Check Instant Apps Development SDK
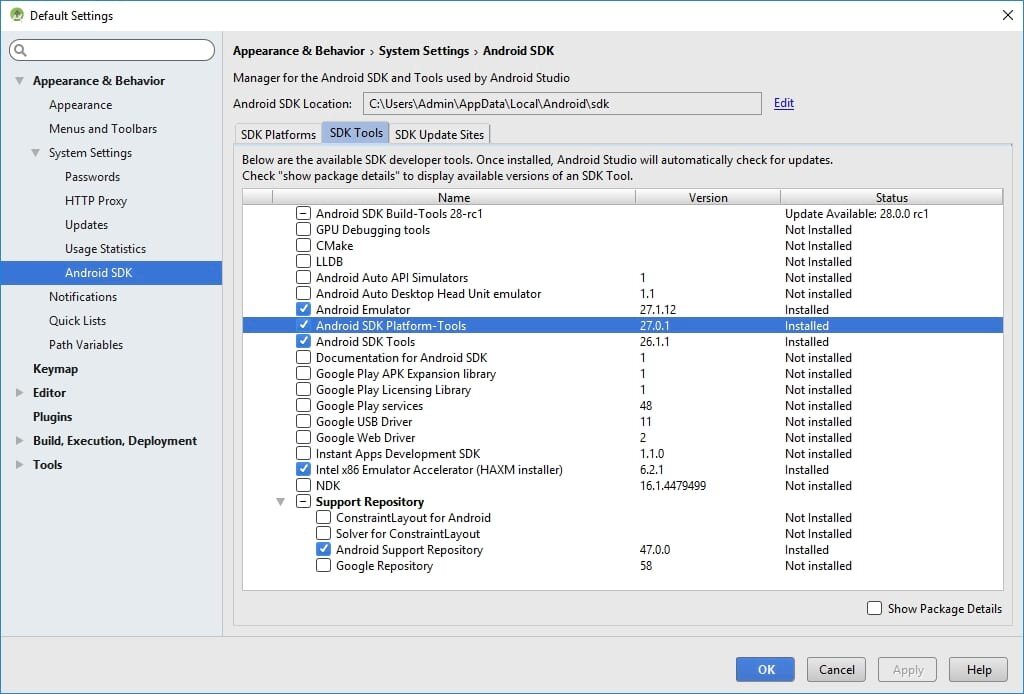Viewport: 1024px width, 694px height. tap(303, 453)
